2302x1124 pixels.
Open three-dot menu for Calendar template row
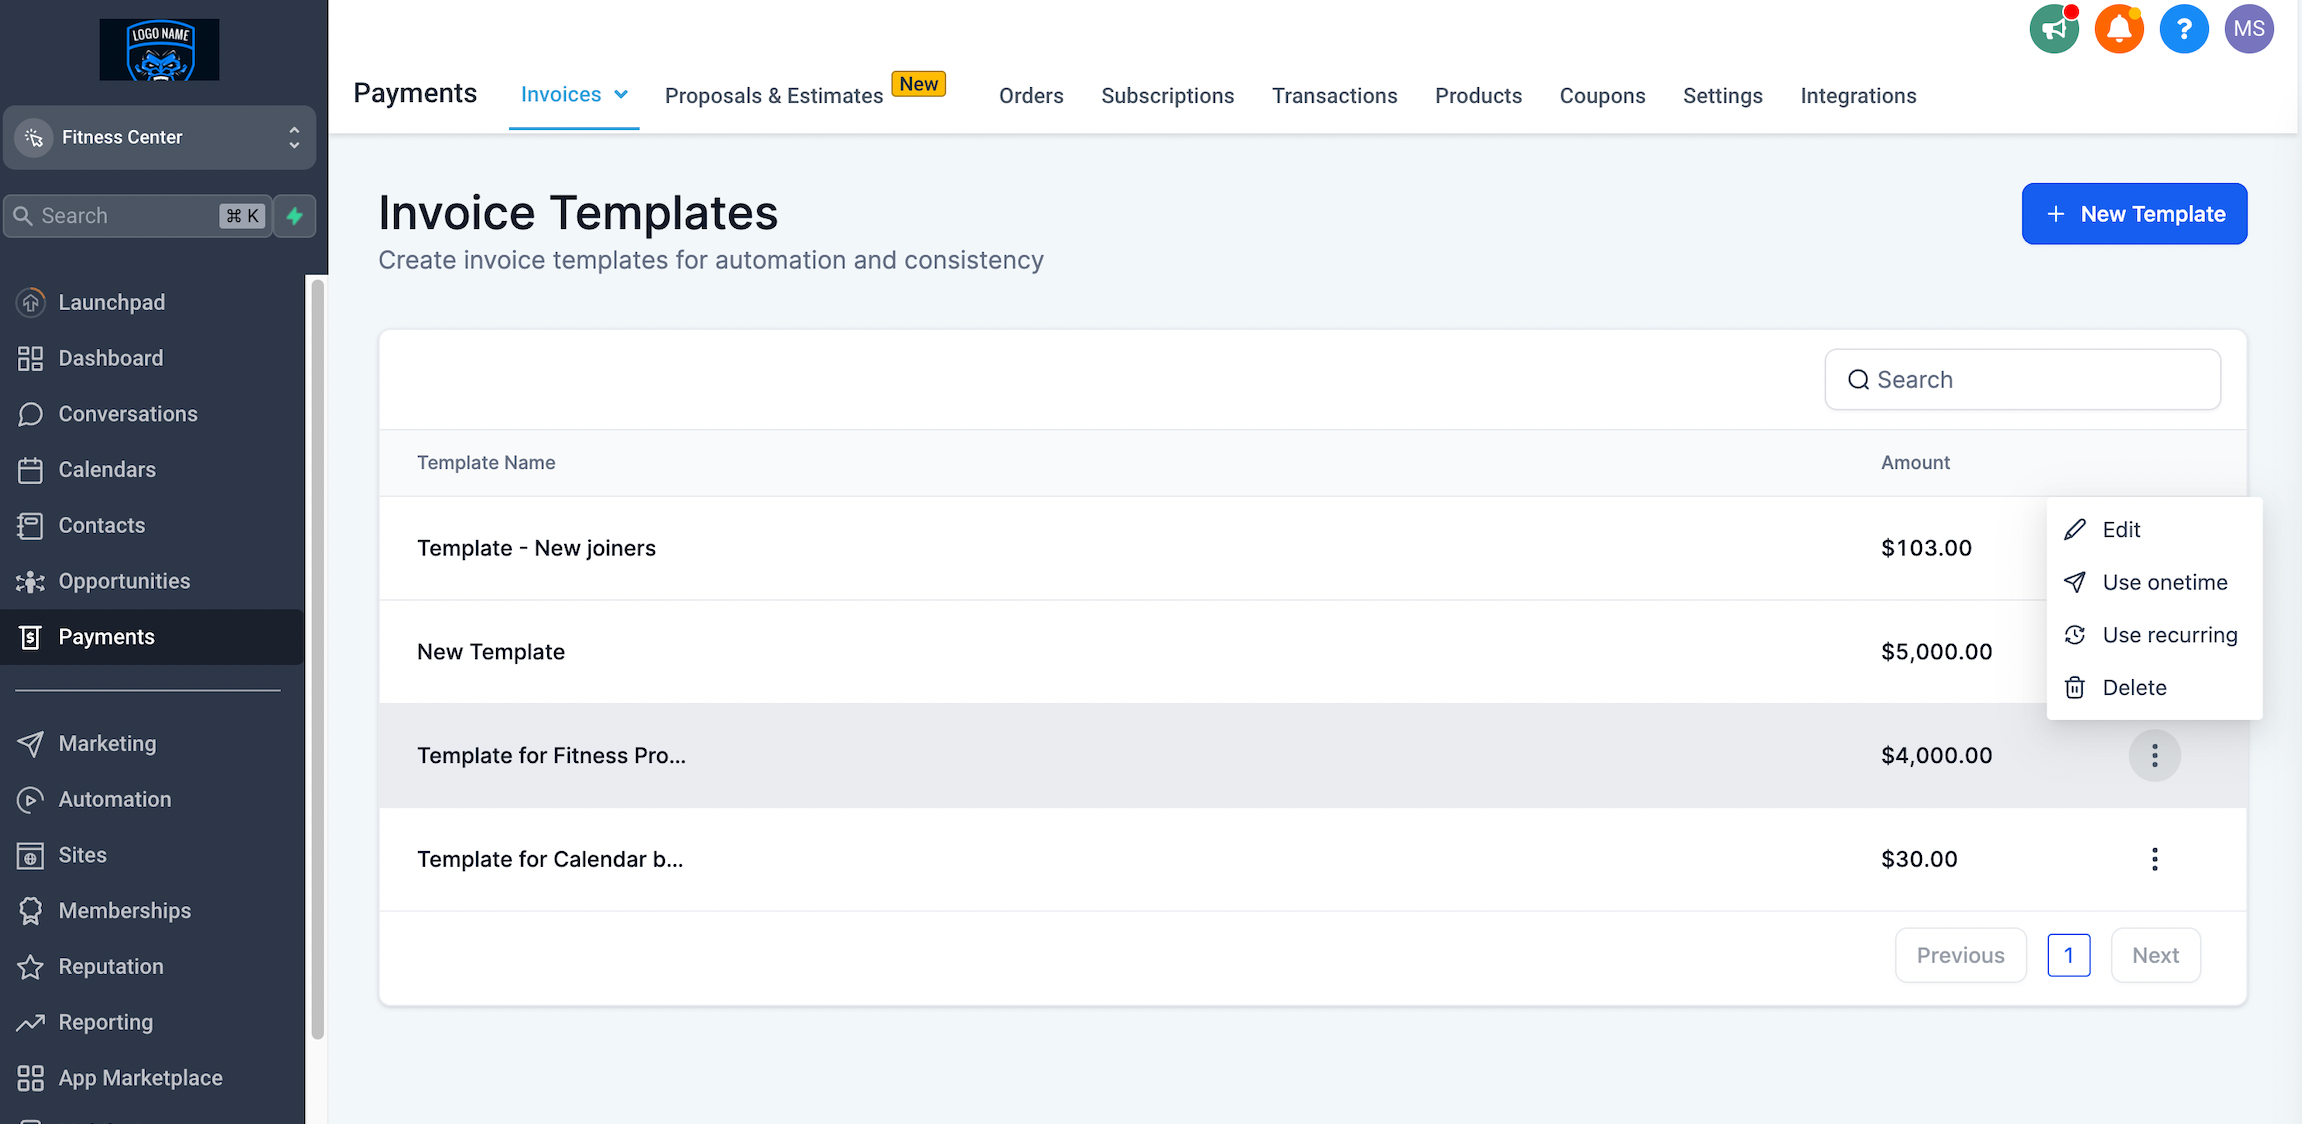[x=2154, y=859]
